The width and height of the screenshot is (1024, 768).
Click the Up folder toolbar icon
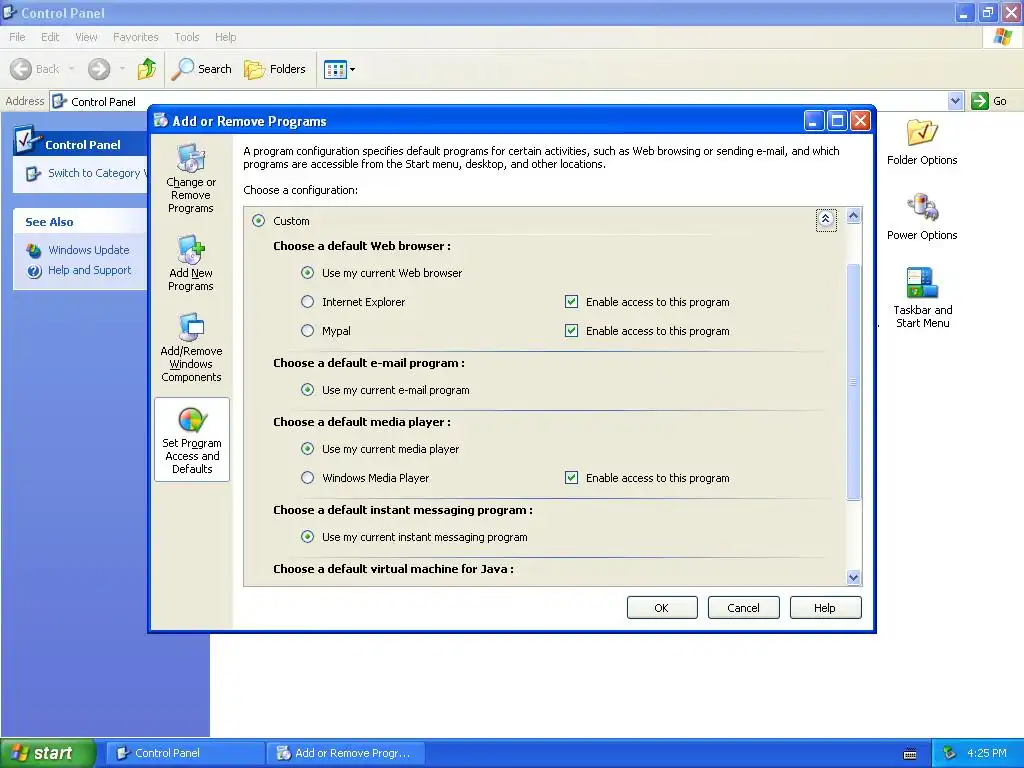click(x=147, y=69)
